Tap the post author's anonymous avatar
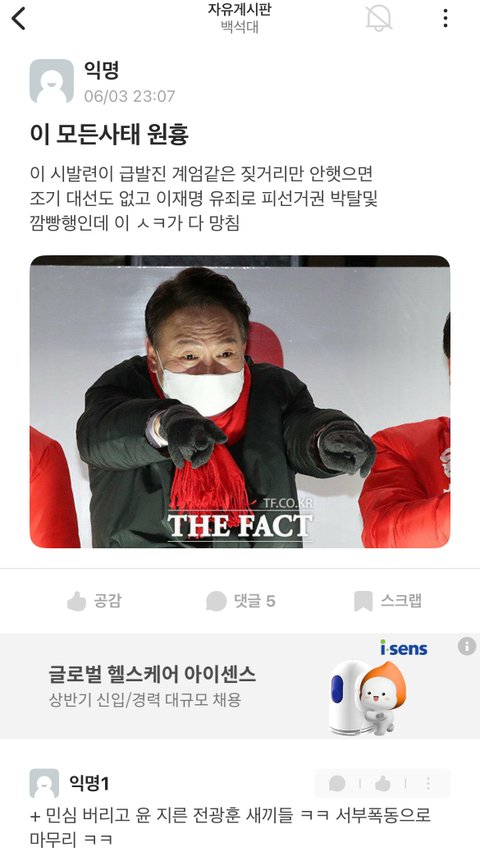The width and height of the screenshot is (480, 861). (x=52, y=81)
